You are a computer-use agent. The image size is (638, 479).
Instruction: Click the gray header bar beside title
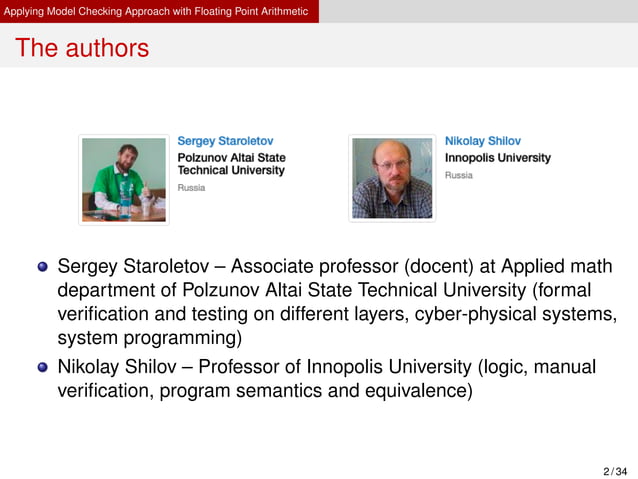click(x=478, y=11)
